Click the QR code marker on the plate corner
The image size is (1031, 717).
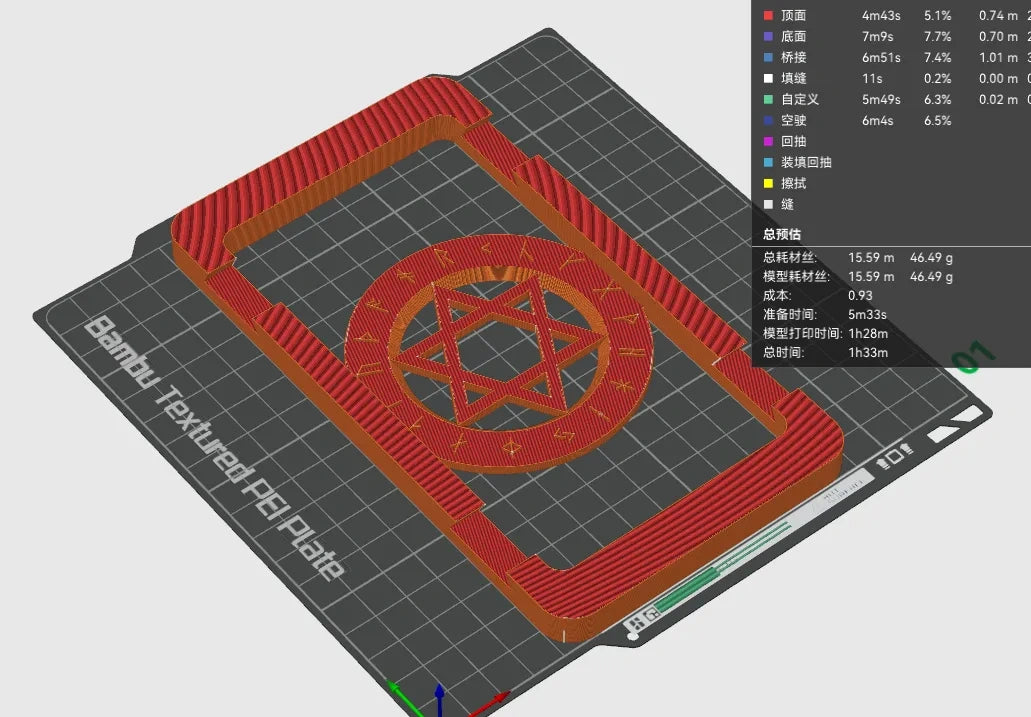tap(640, 619)
